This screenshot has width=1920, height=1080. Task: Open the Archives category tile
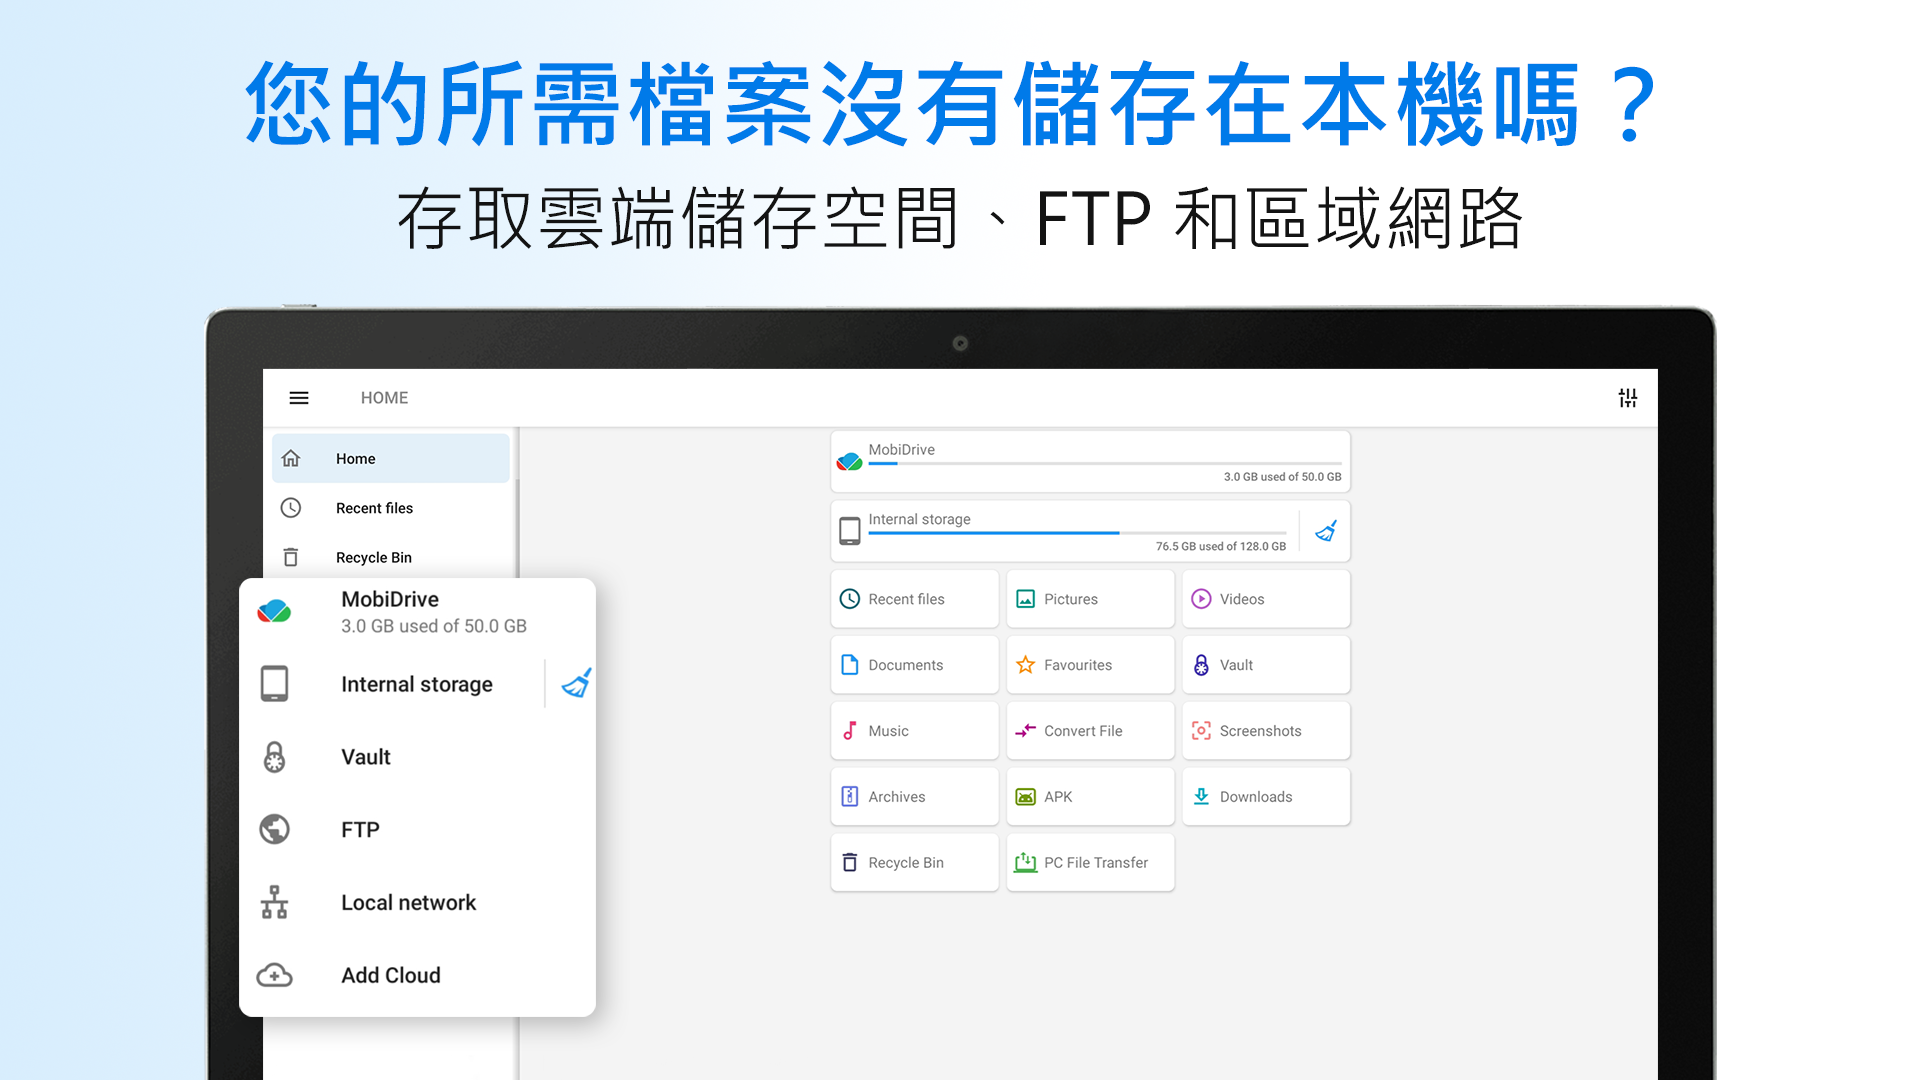tap(914, 797)
